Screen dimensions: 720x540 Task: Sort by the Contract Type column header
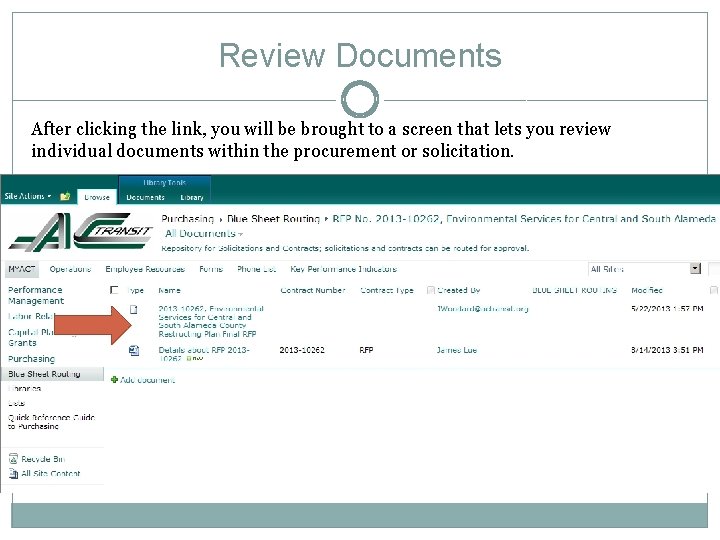pyautogui.click(x=387, y=290)
